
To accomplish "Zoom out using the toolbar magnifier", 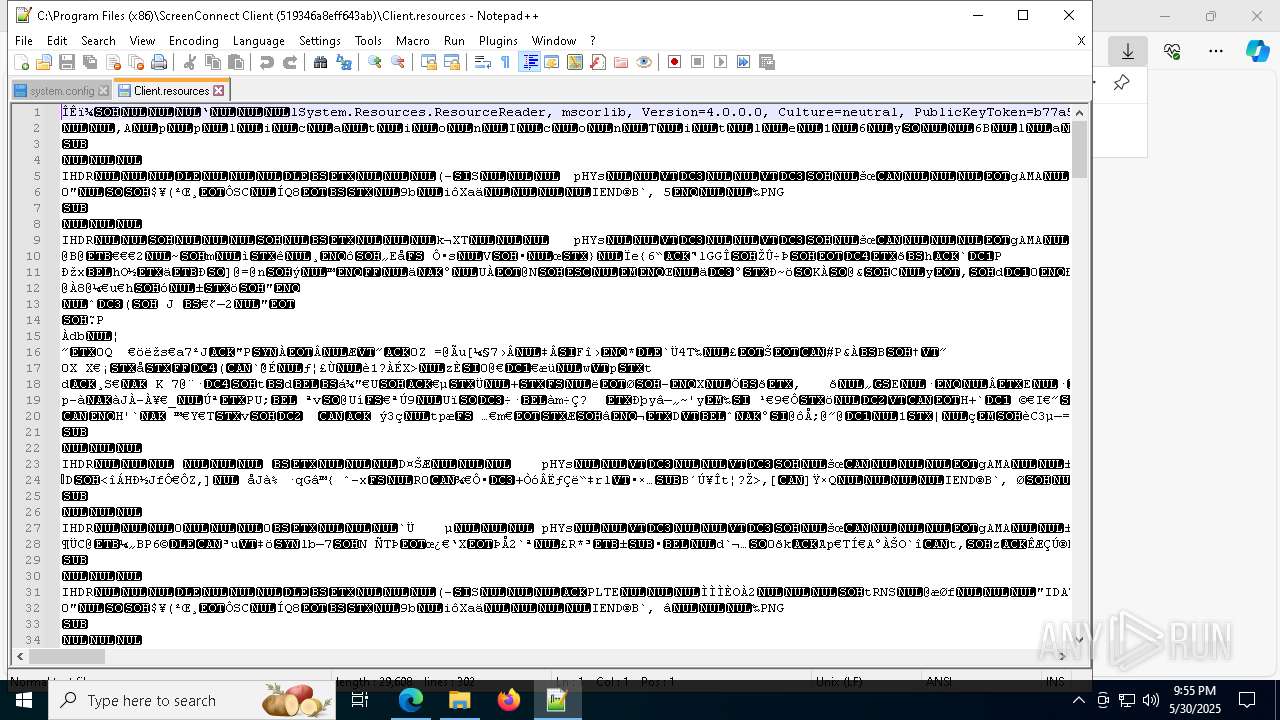I will tap(398, 62).
